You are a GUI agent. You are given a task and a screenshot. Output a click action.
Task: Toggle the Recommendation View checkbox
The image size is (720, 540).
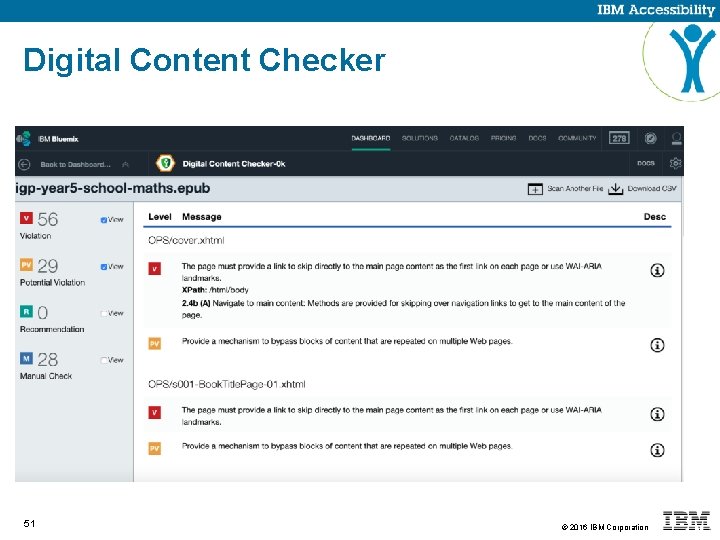(x=104, y=314)
